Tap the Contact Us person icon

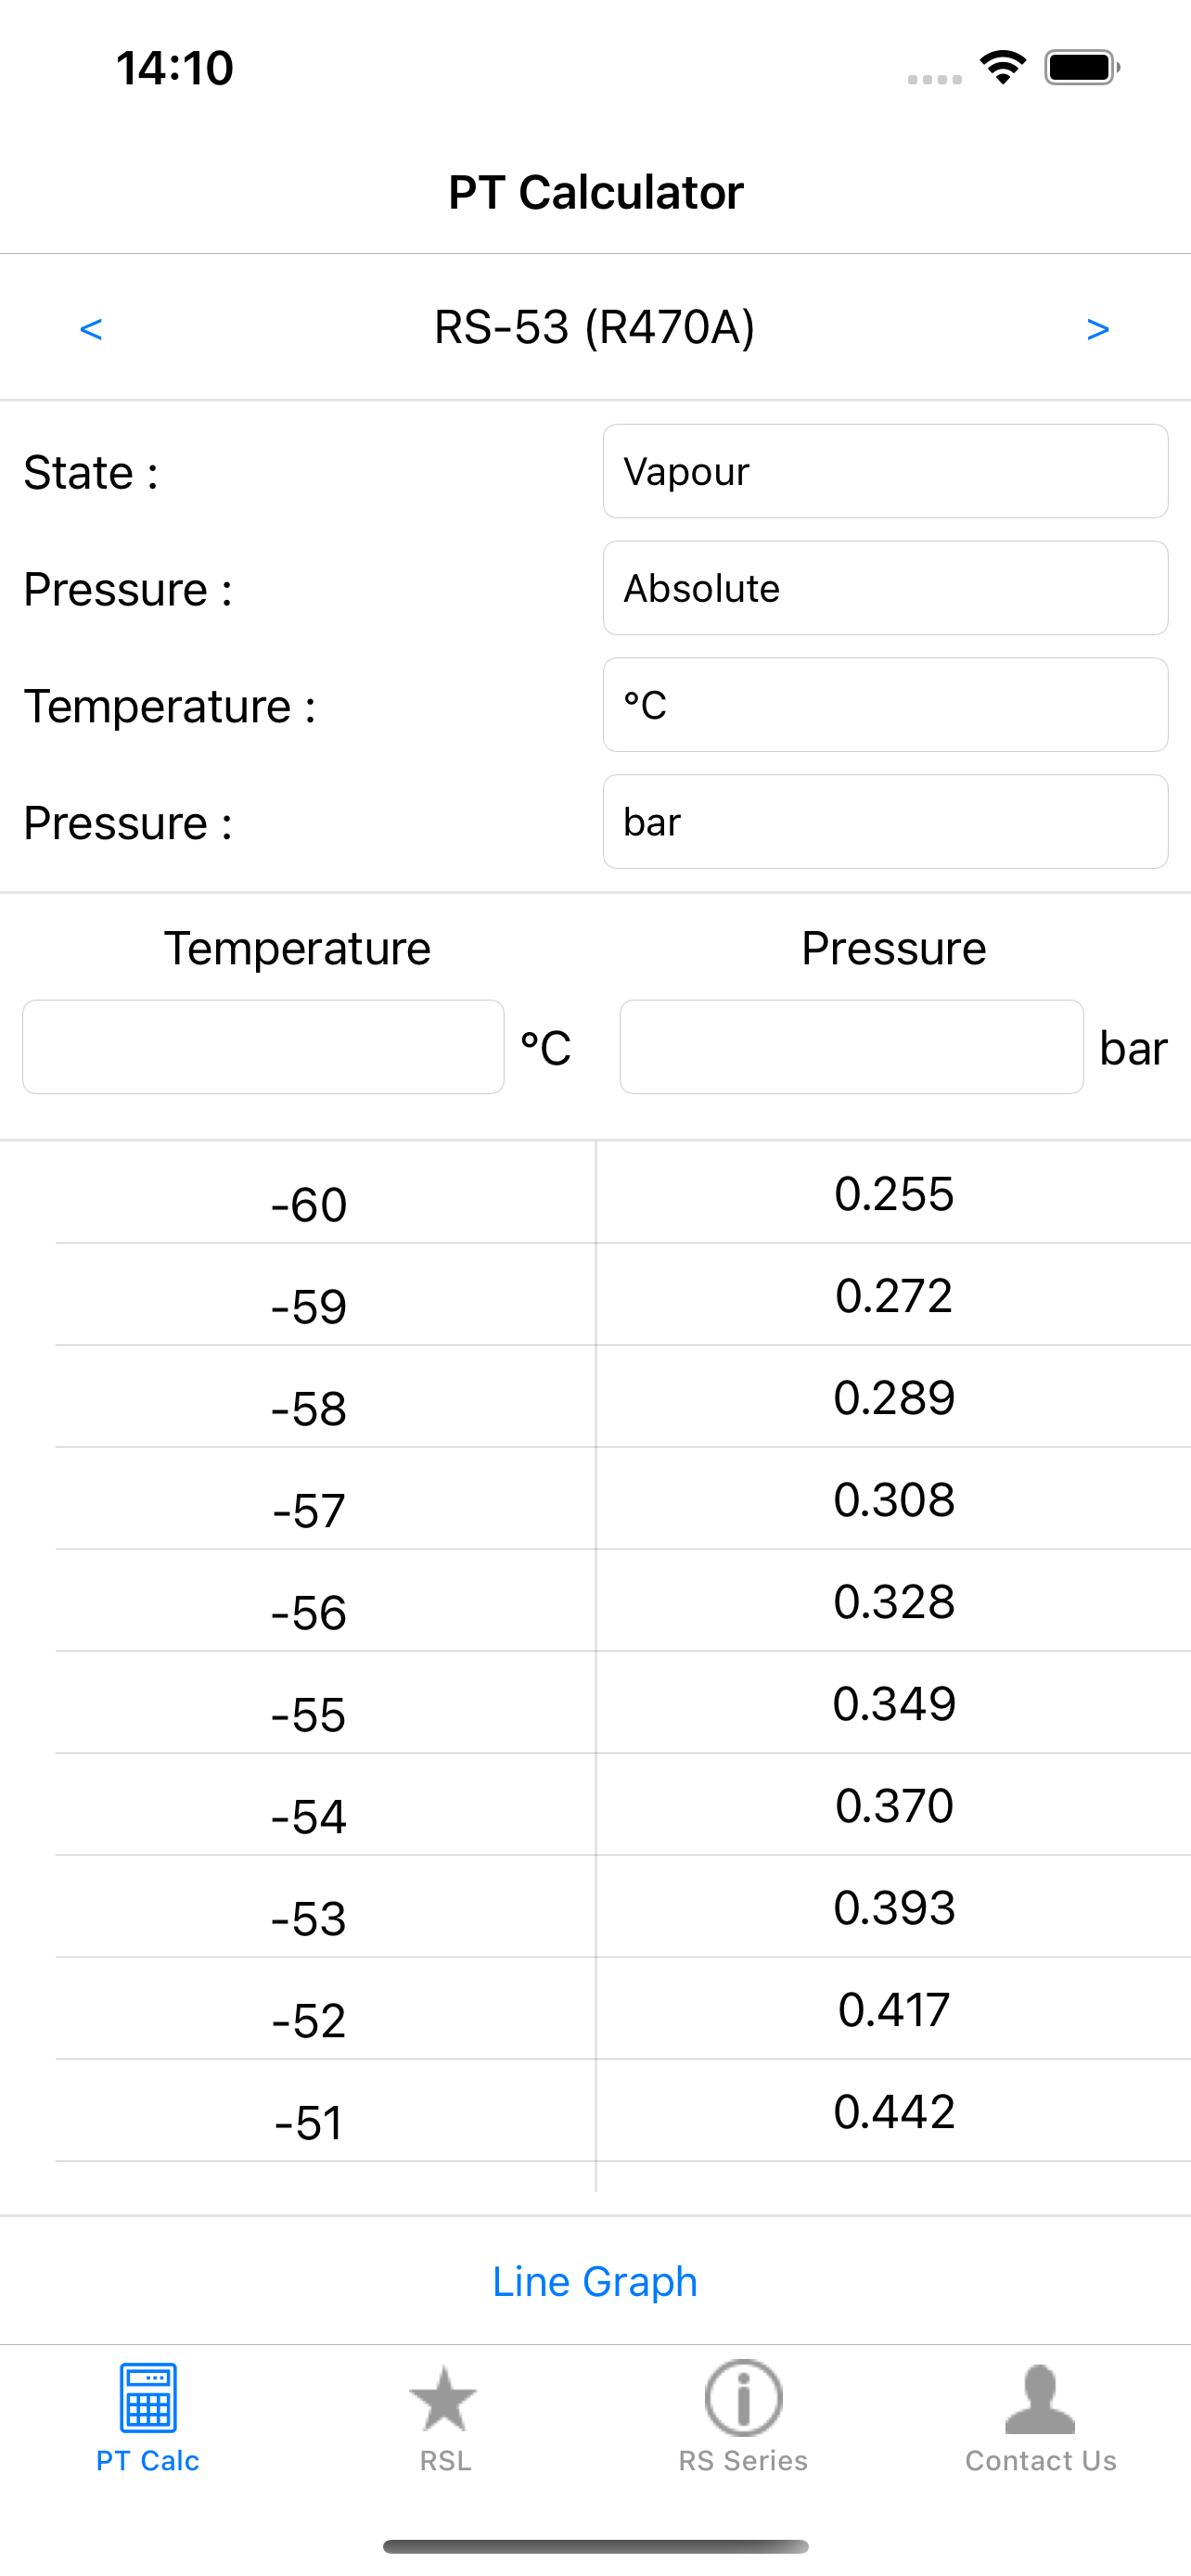(1040, 2397)
